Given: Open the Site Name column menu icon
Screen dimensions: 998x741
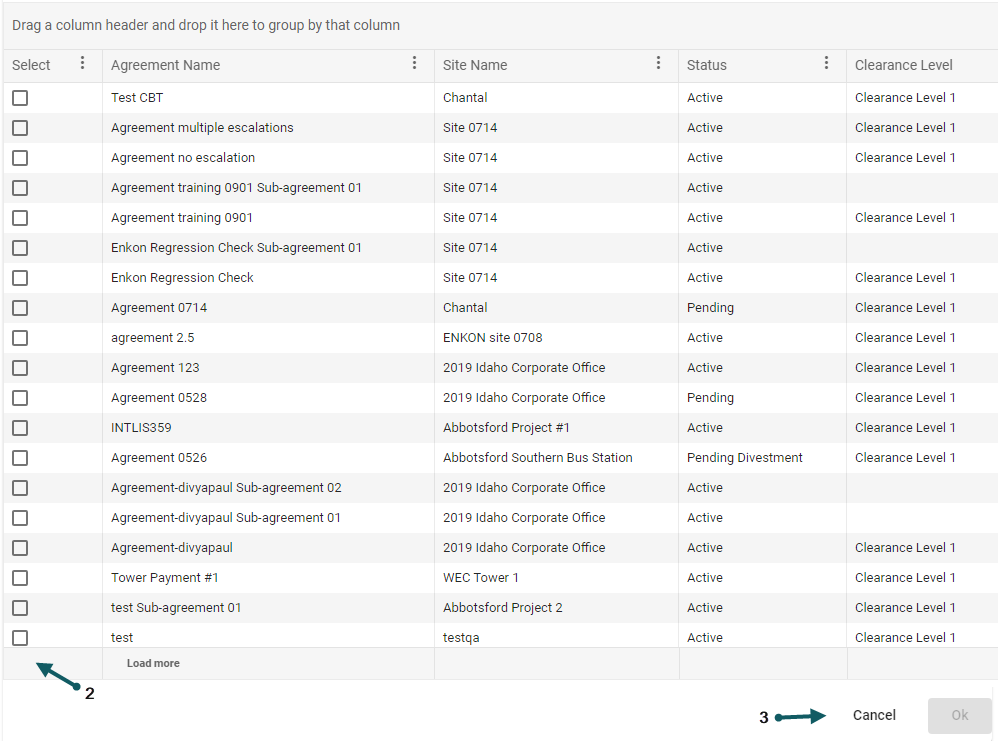Looking at the screenshot, I should click(x=658, y=64).
